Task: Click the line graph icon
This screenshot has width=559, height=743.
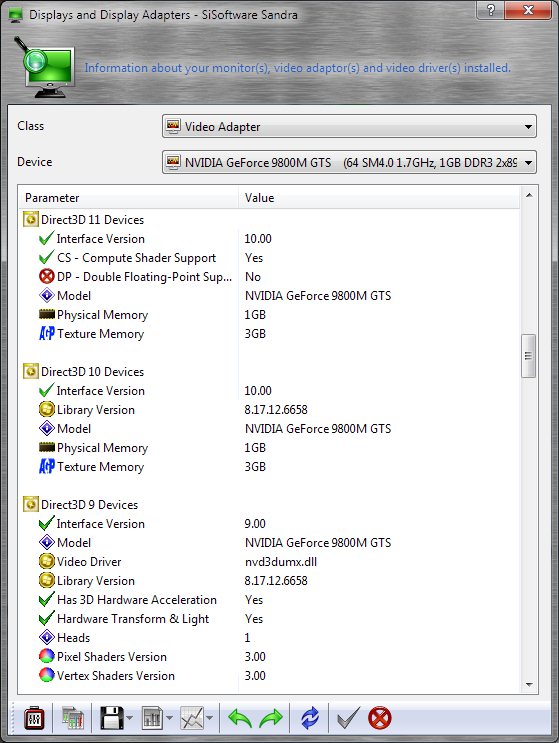Action: click(192, 718)
